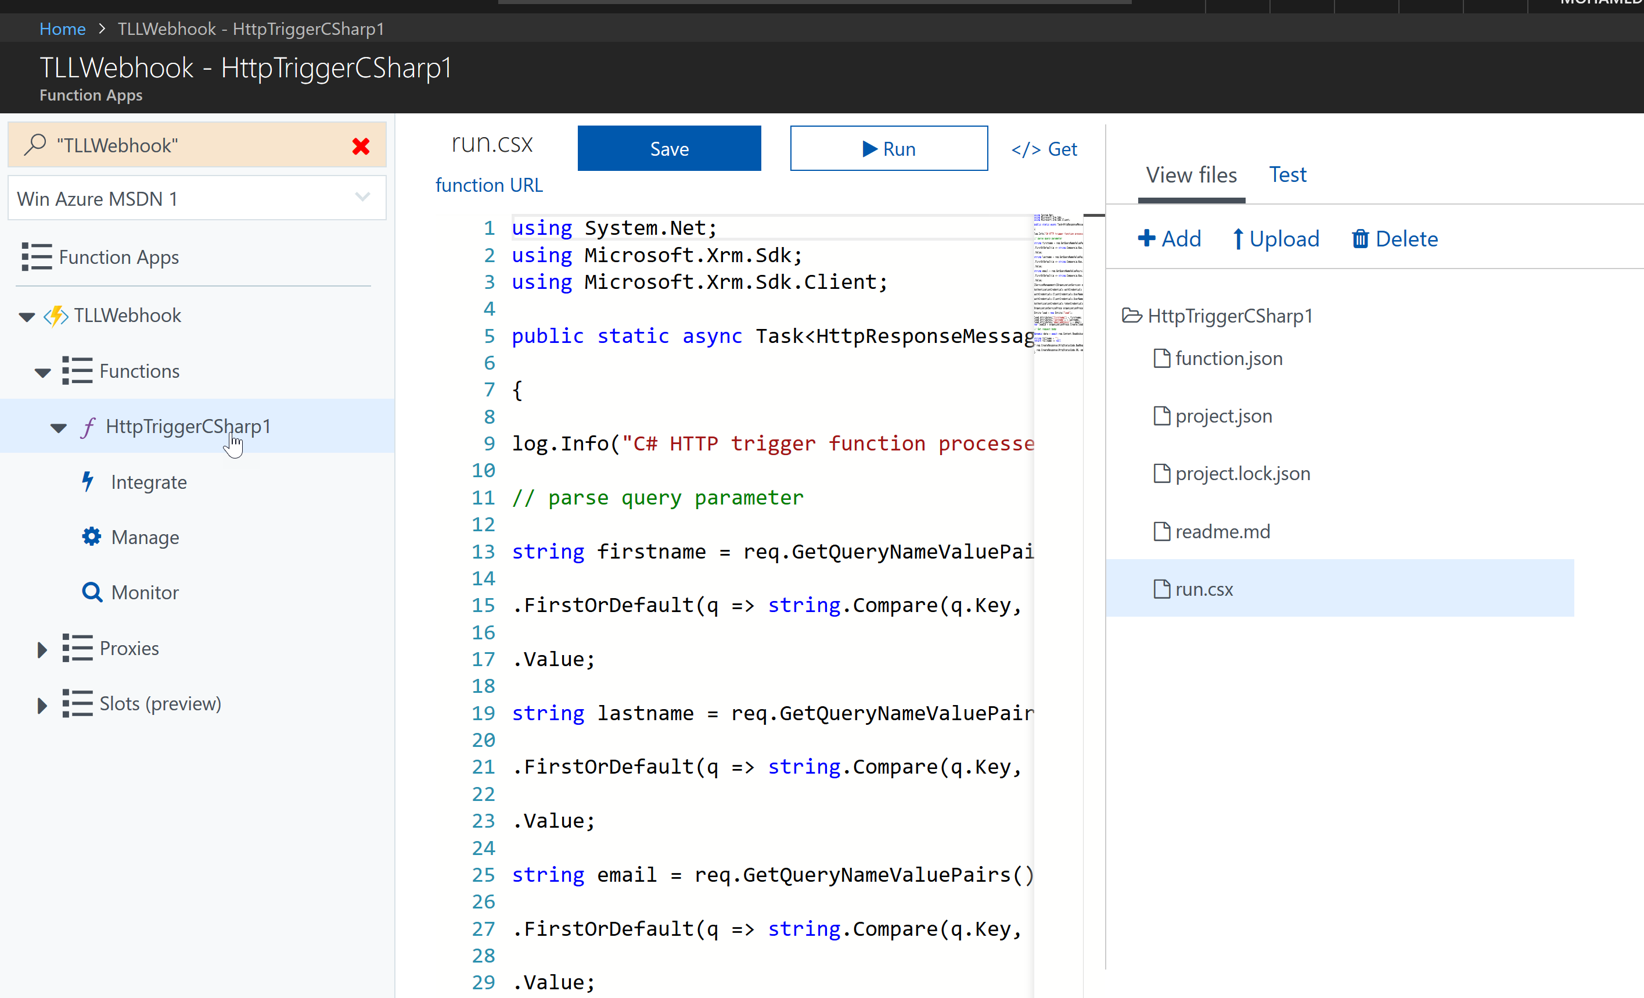This screenshot has width=1644, height=998.
Task: Click line number 29 in the gutter
Action: 483,982
